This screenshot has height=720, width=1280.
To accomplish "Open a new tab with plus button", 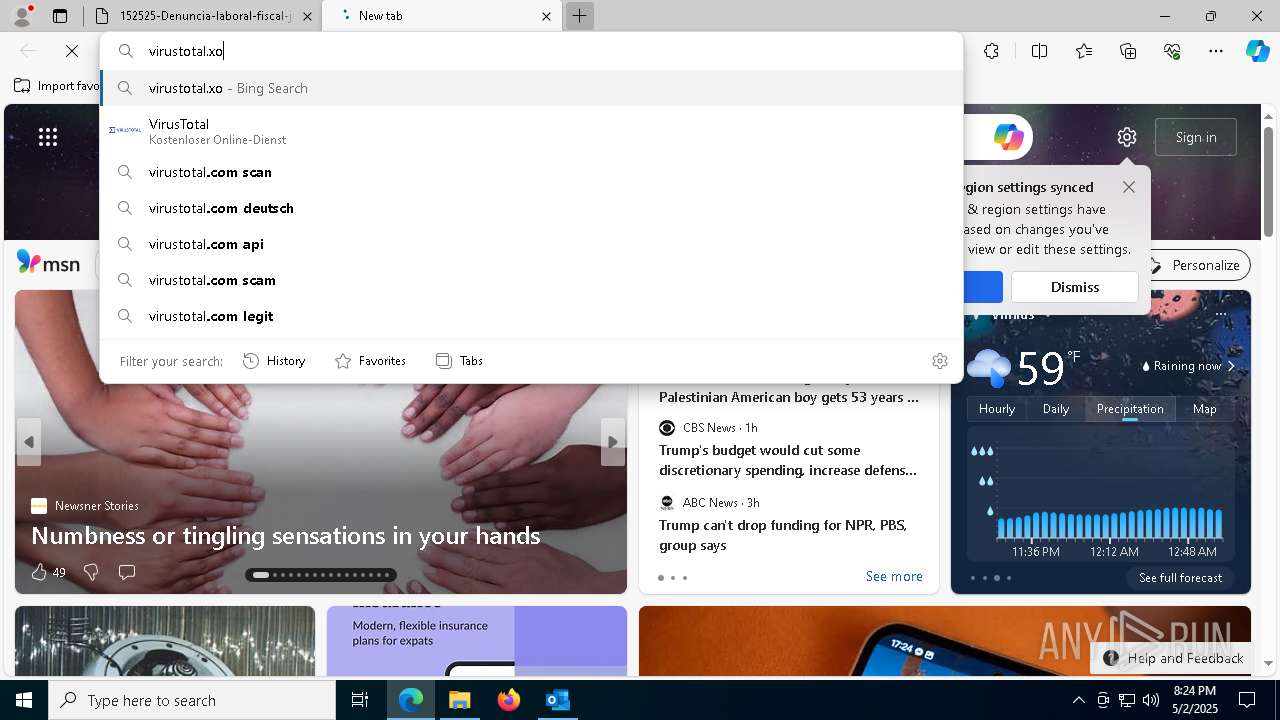I will tap(579, 16).
